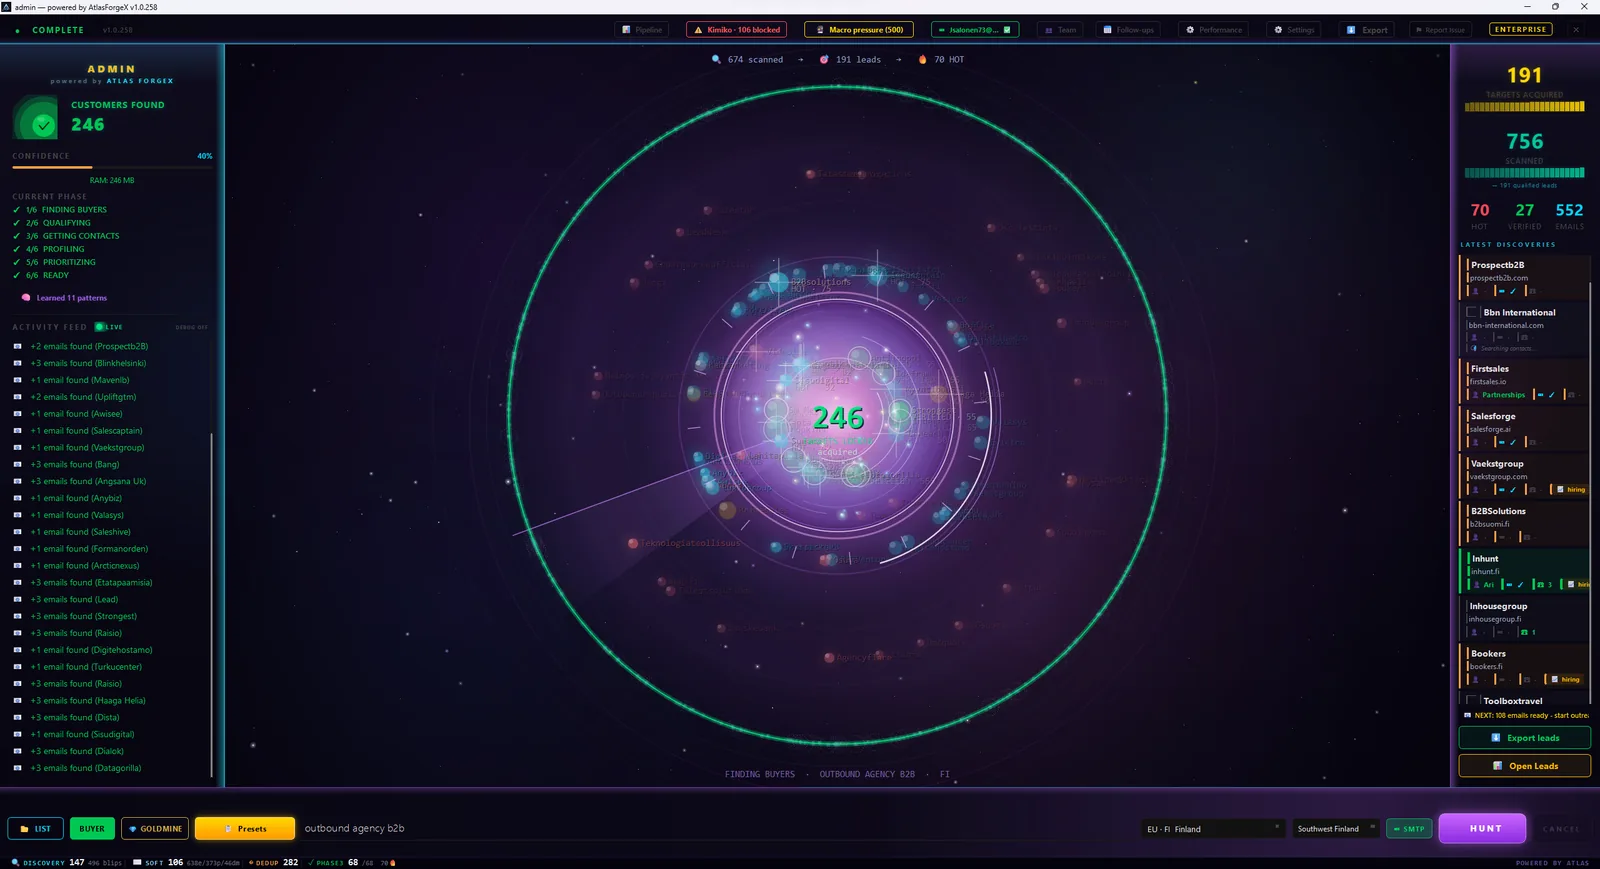Toggle the Jsalonen73 account checkbox
The image size is (1600, 869).
1007,30
